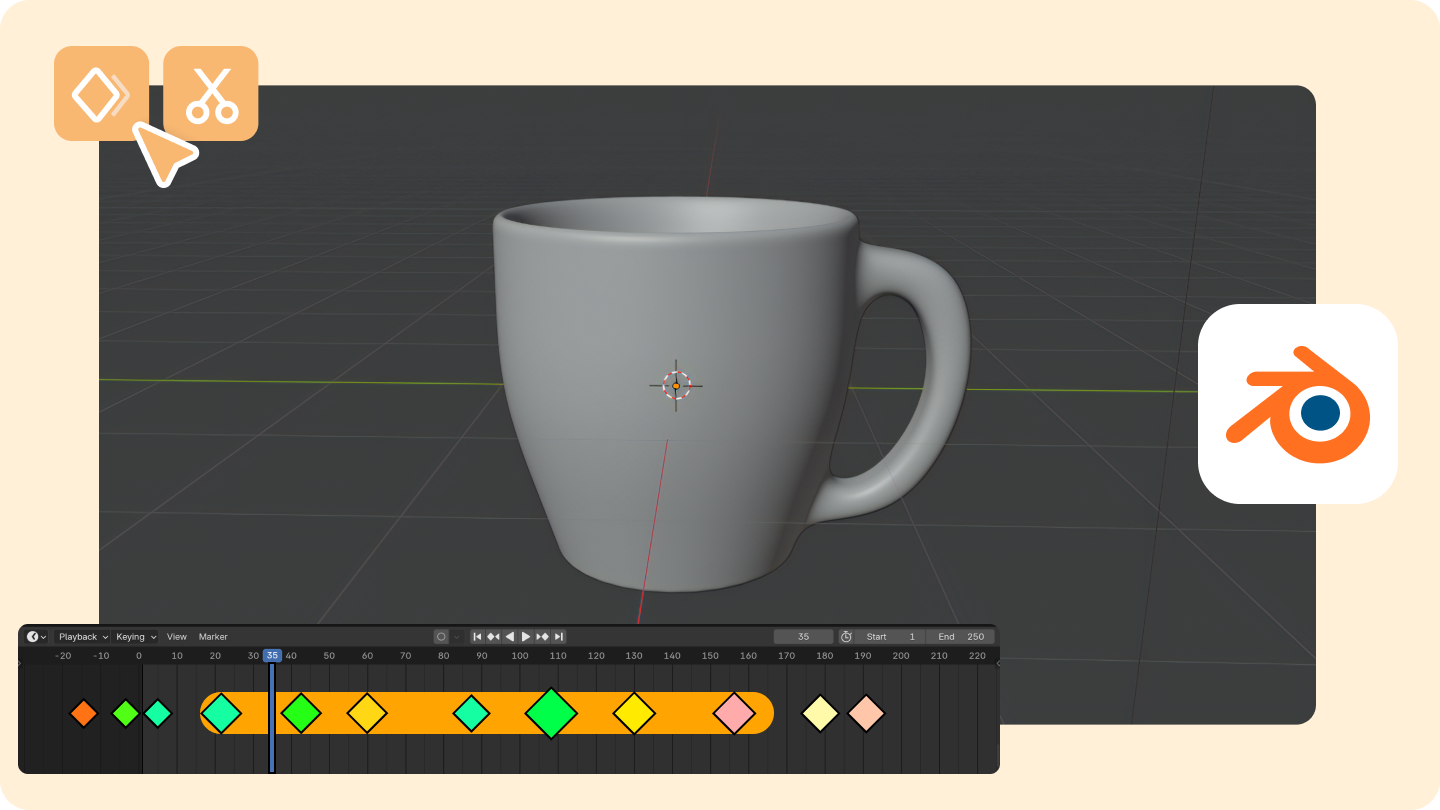Viewport: 1440px width, 810px height.
Task: Expand the auto-keying options chevron
Action: [457, 636]
